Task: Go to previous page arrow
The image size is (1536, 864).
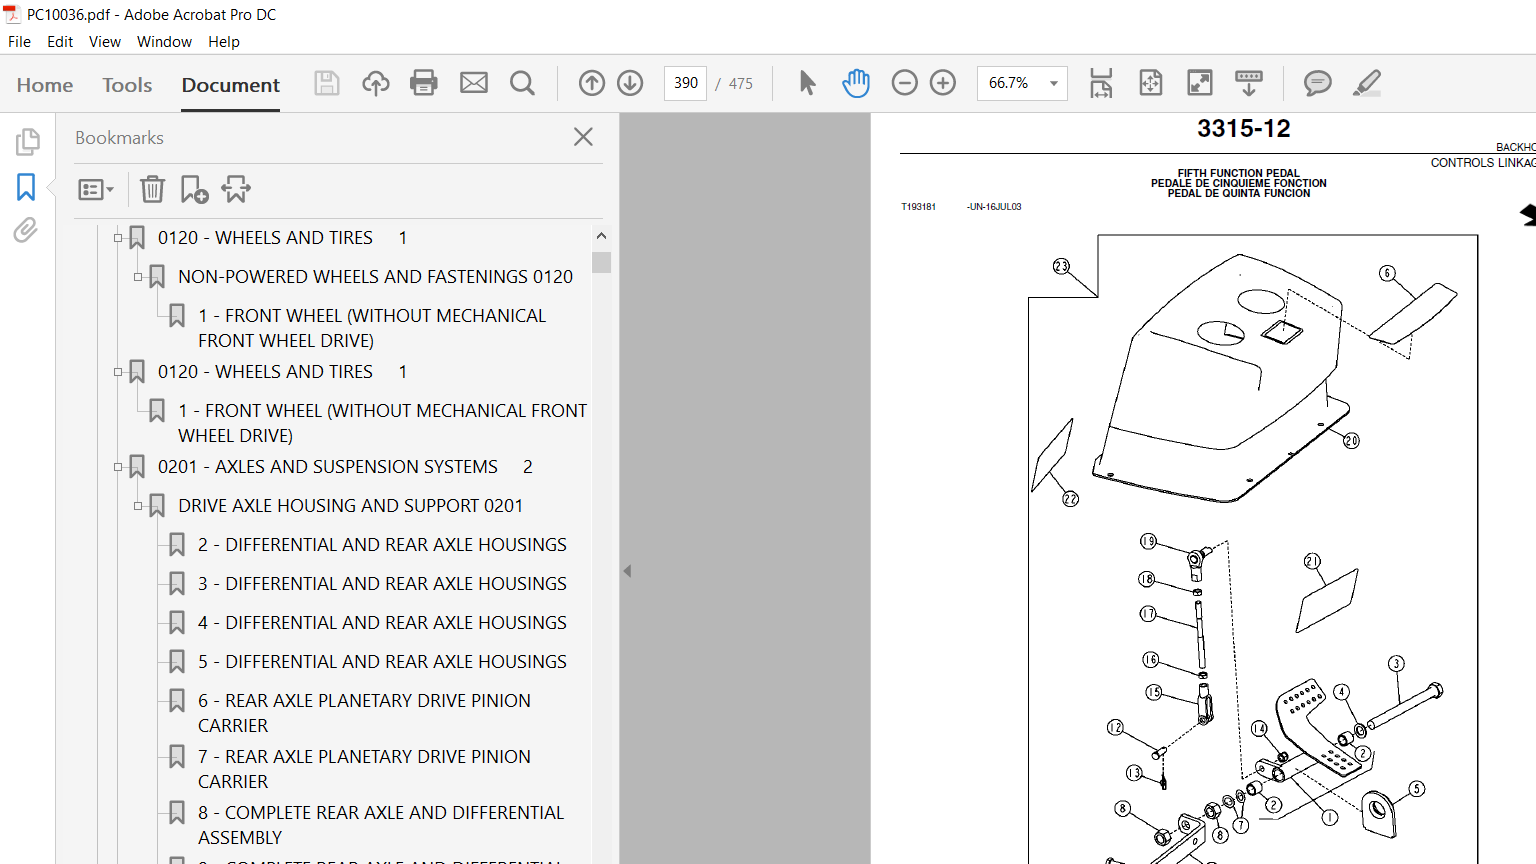Action: pyautogui.click(x=592, y=83)
